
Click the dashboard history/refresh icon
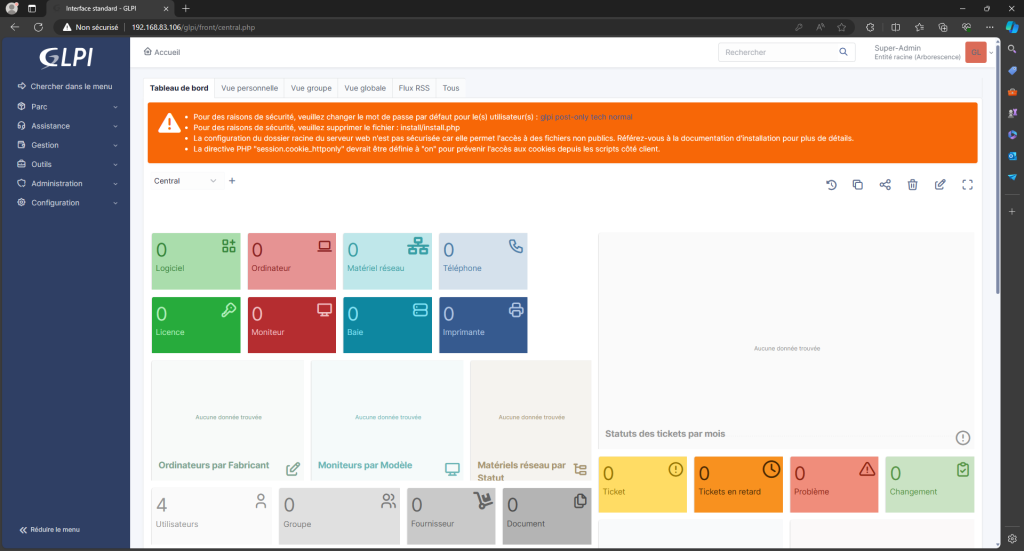[831, 185]
